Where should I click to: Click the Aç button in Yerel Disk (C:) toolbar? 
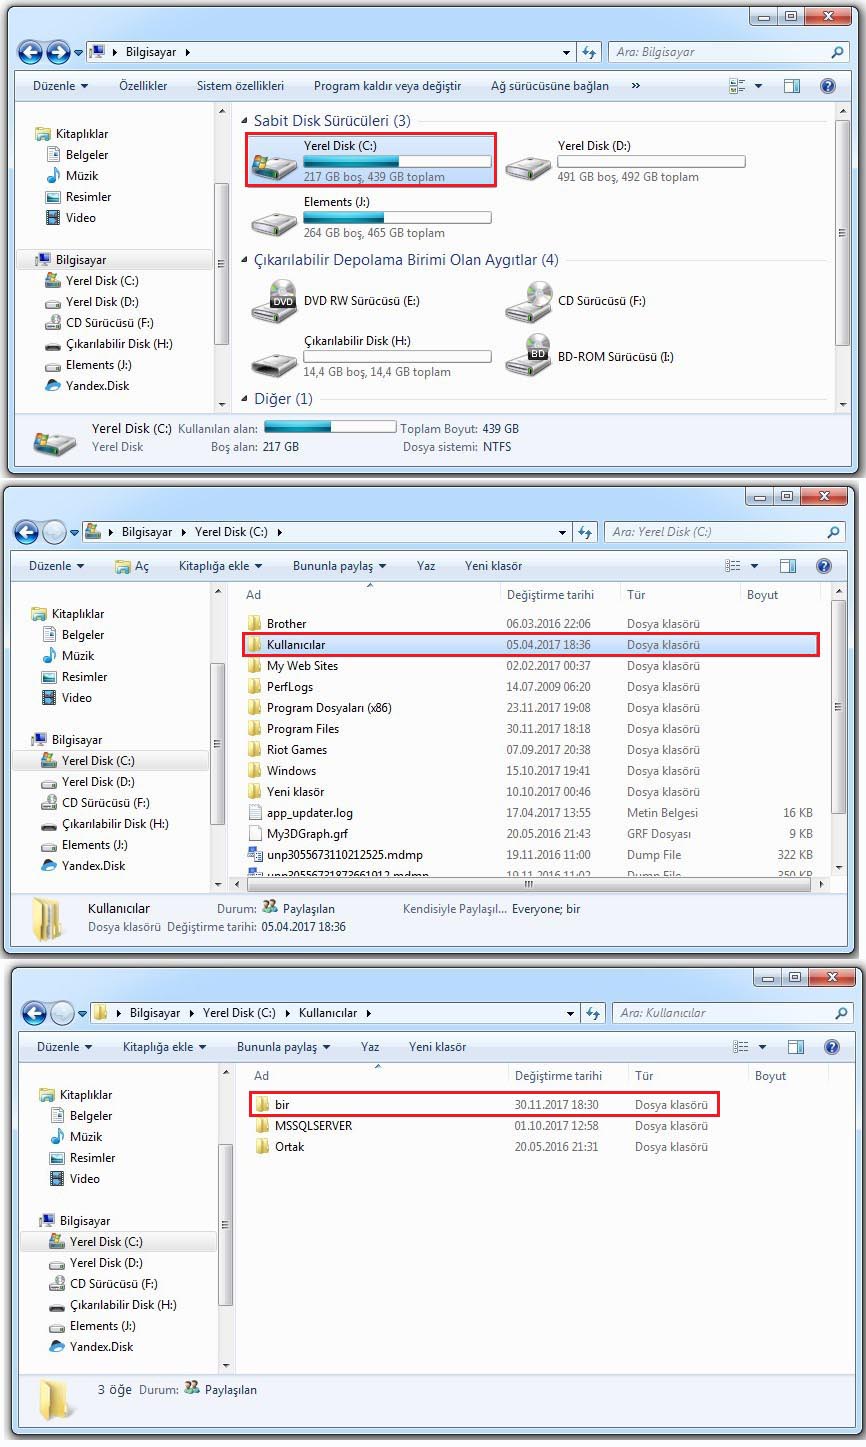pos(132,566)
